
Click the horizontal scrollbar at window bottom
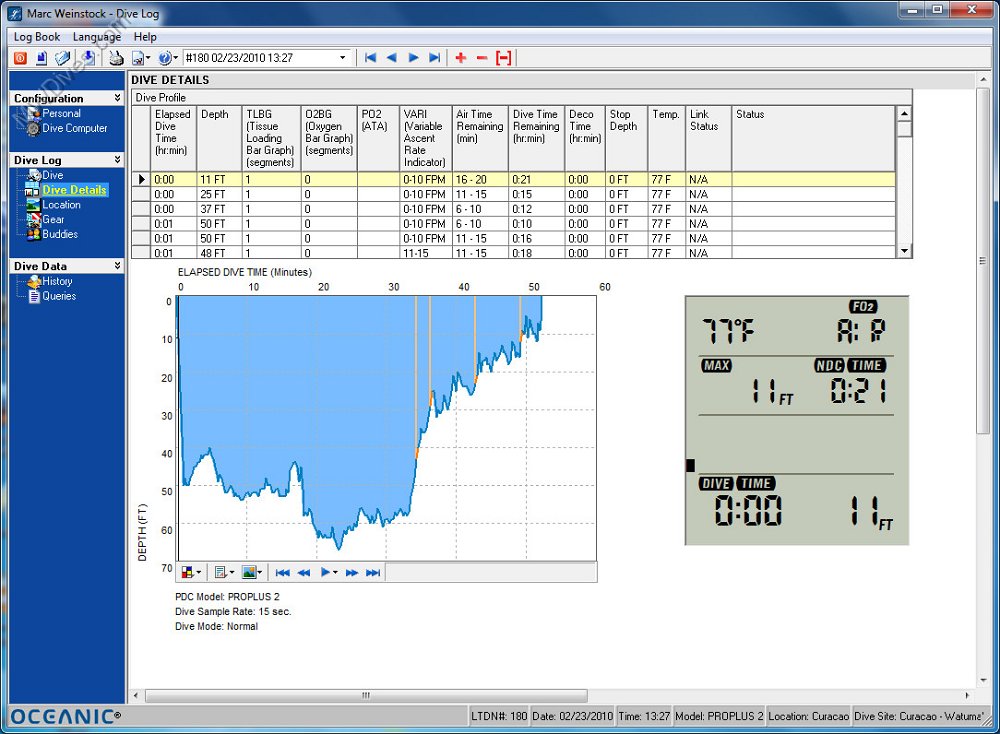366,695
